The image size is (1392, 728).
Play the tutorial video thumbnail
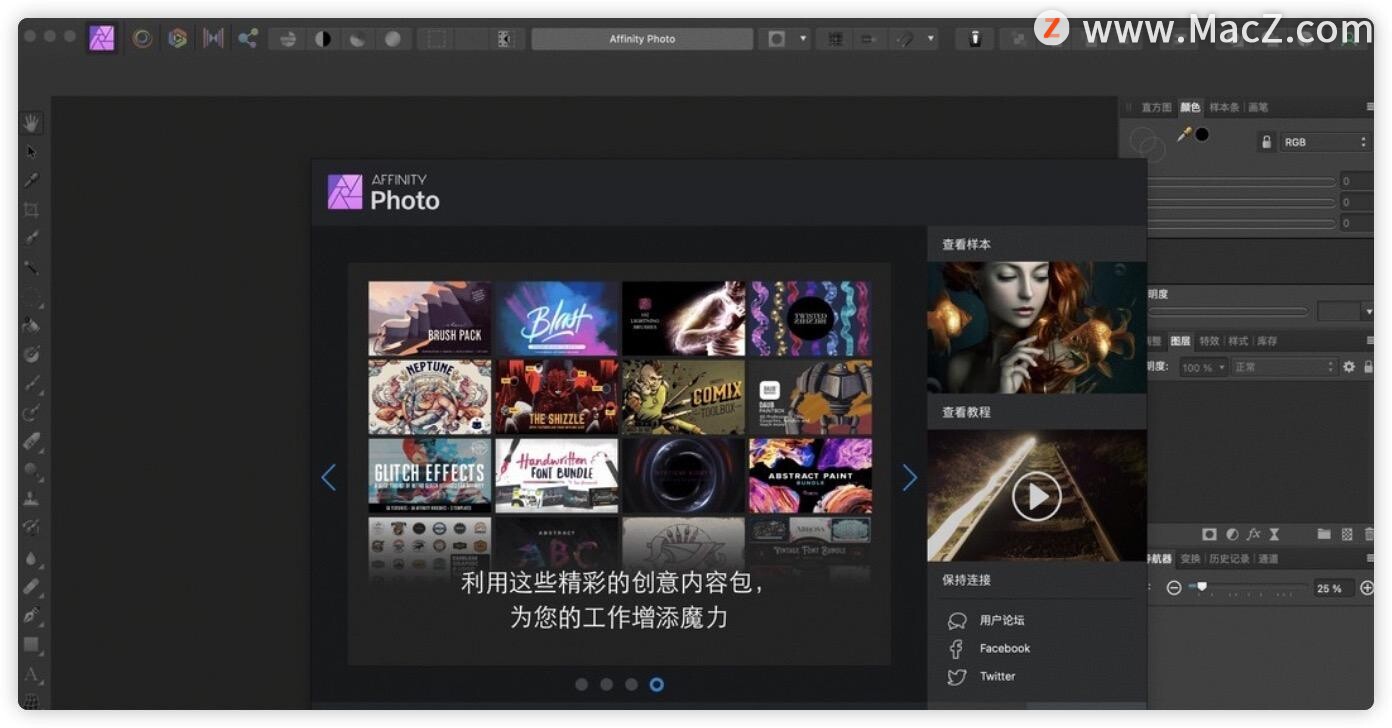pos(1036,496)
